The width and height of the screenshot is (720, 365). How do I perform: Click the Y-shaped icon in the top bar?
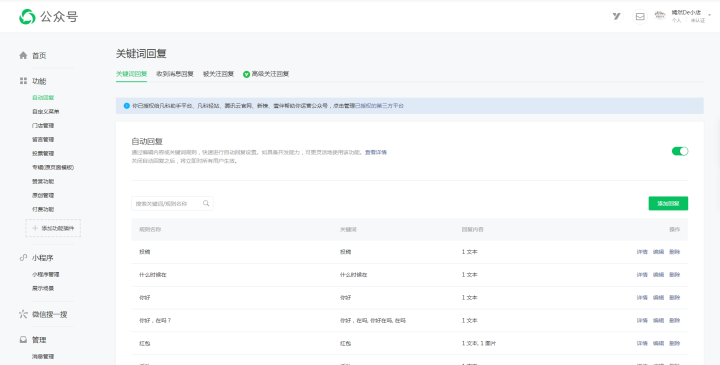click(616, 17)
